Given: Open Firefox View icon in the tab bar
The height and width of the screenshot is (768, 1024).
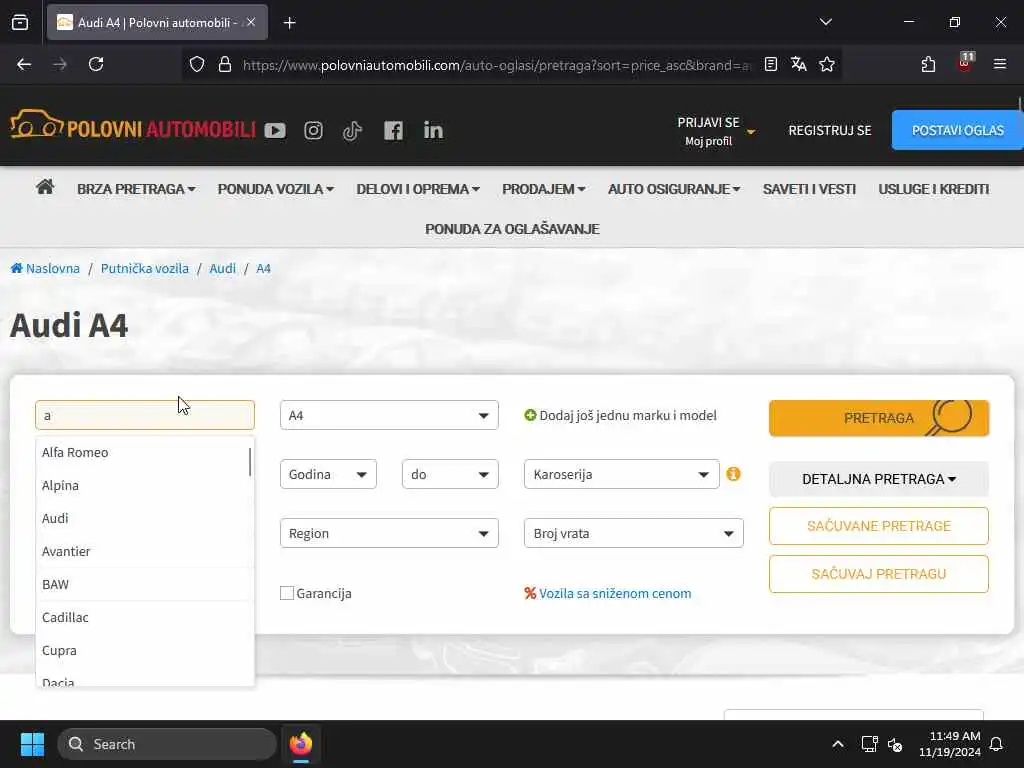Looking at the screenshot, I should [x=20, y=22].
